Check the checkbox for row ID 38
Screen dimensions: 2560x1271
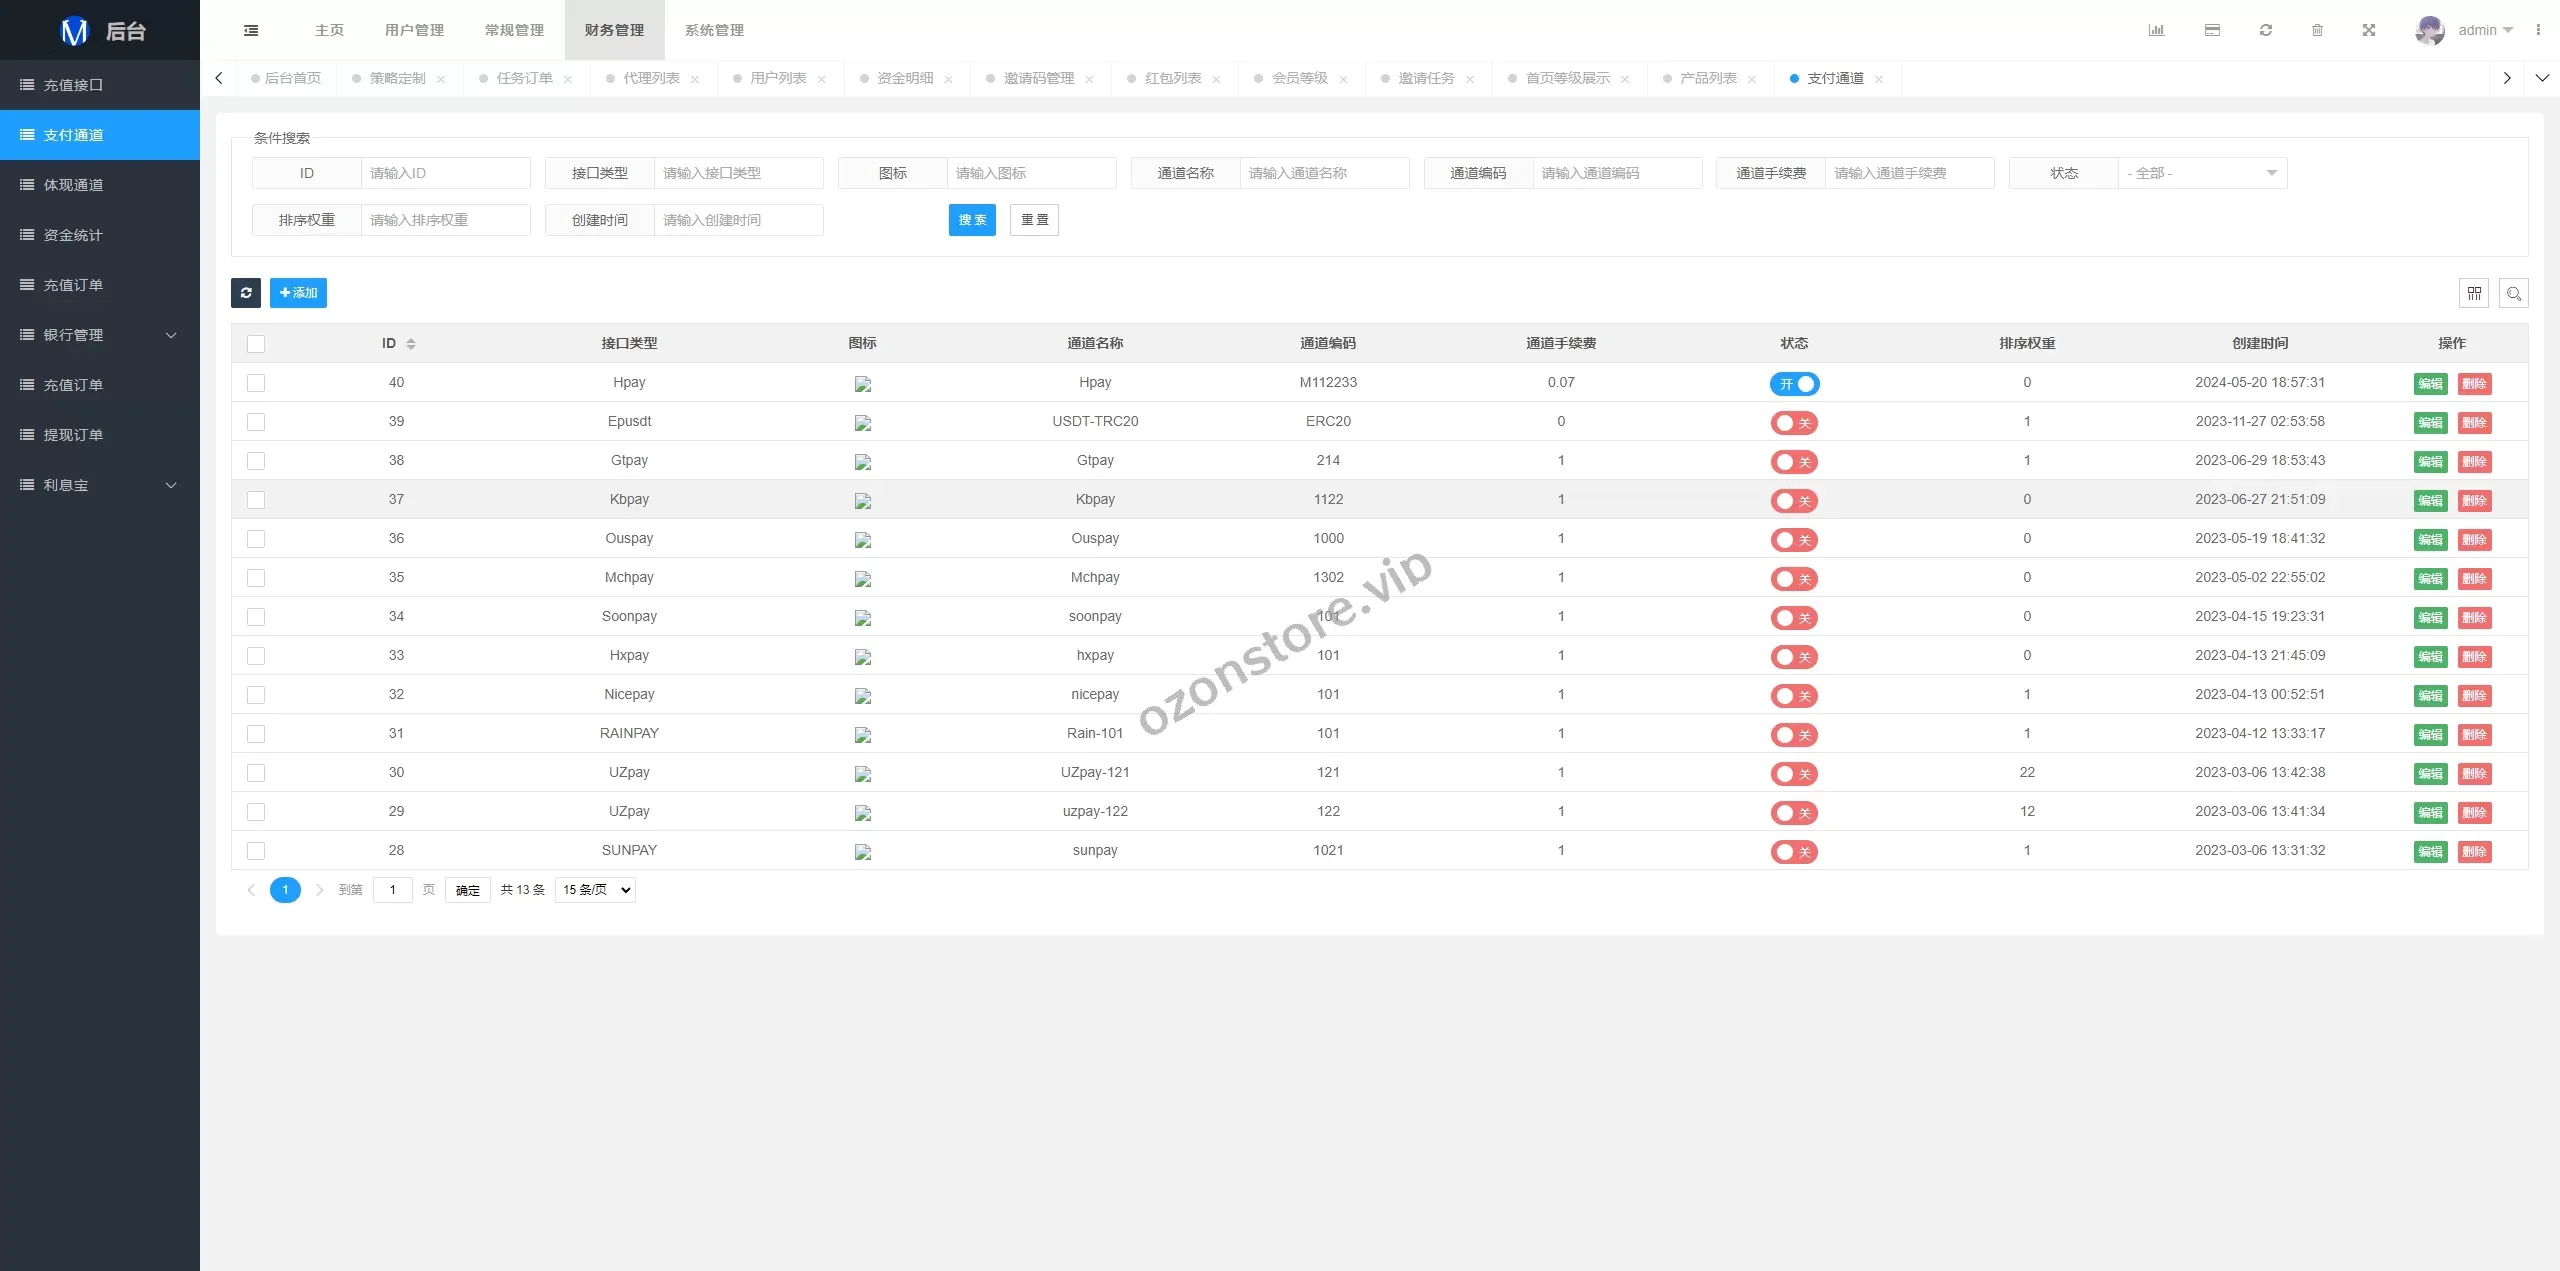256,461
